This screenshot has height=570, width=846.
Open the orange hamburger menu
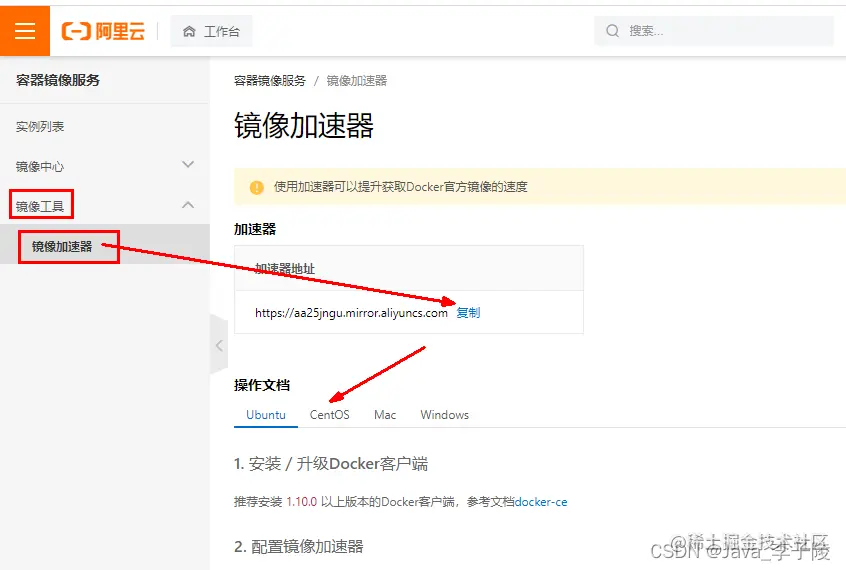[x=25, y=31]
